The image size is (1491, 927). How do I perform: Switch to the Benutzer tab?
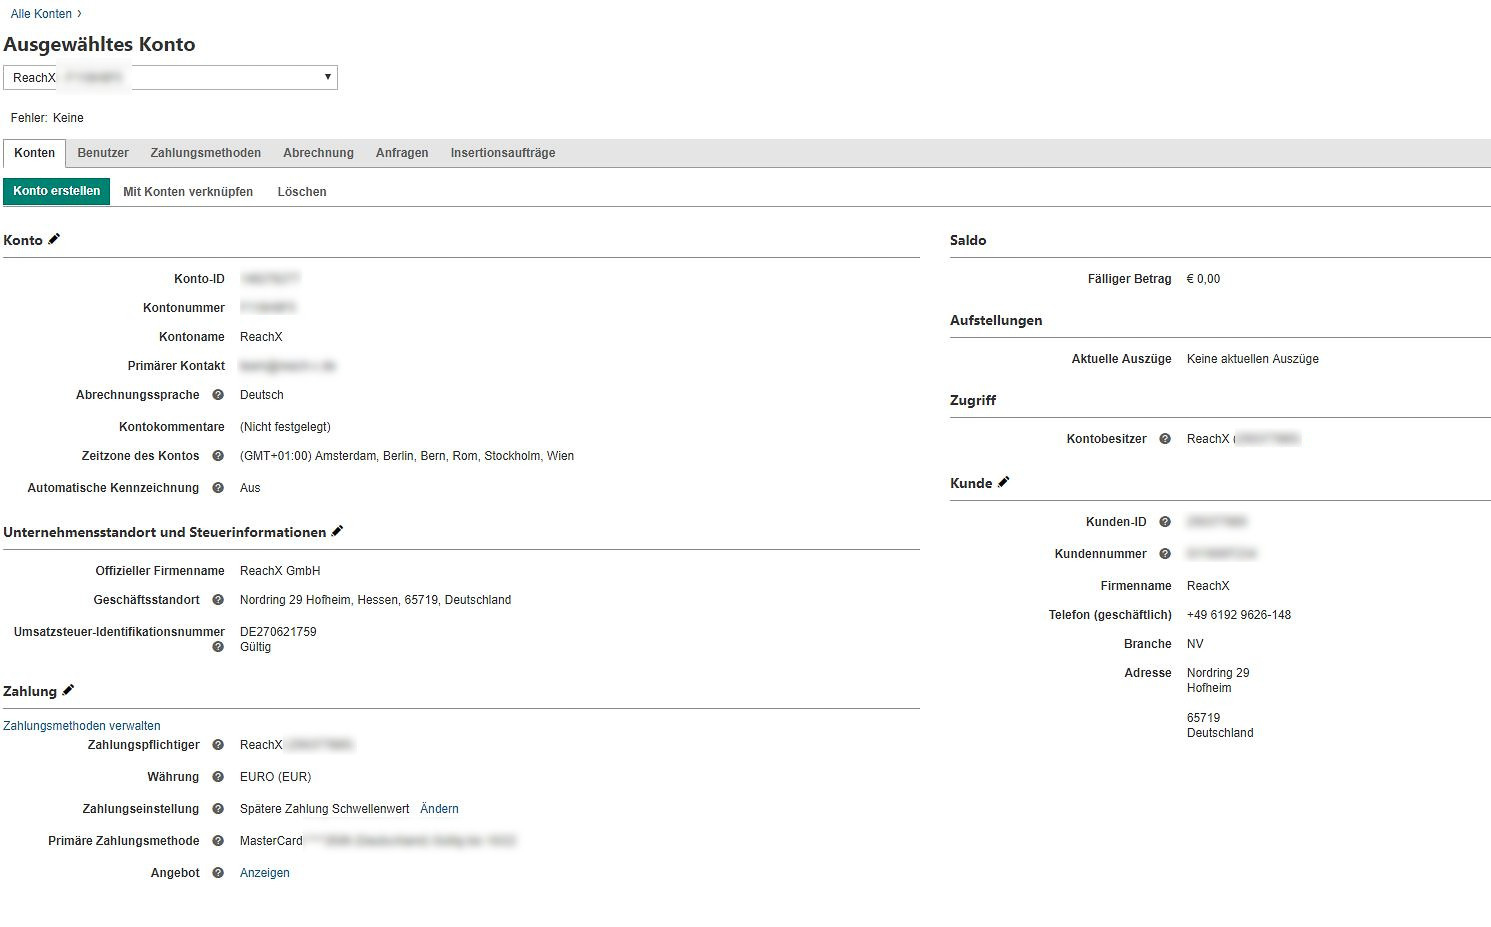pos(103,153)
